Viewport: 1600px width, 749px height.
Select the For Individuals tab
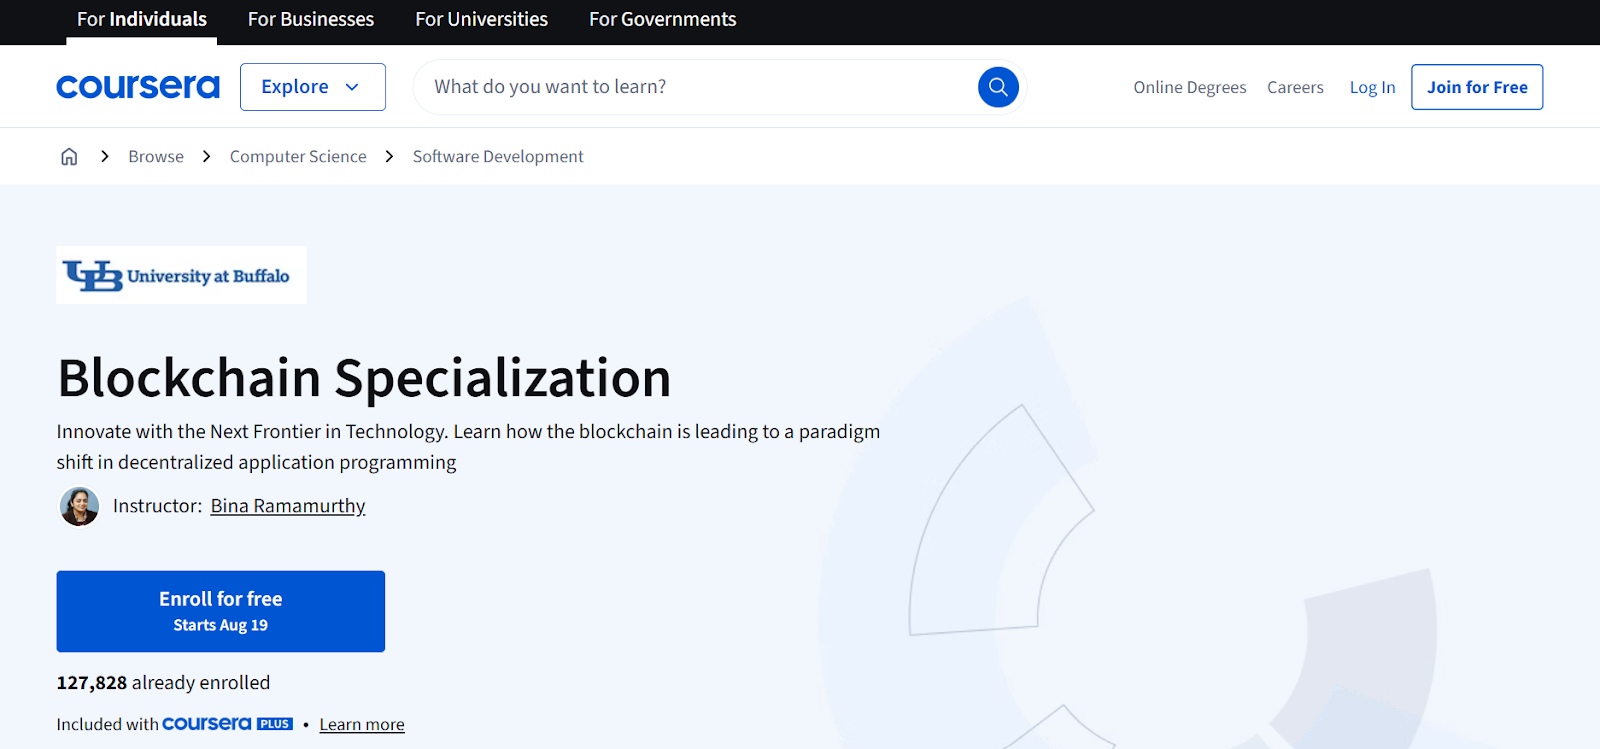pos(142,20)
